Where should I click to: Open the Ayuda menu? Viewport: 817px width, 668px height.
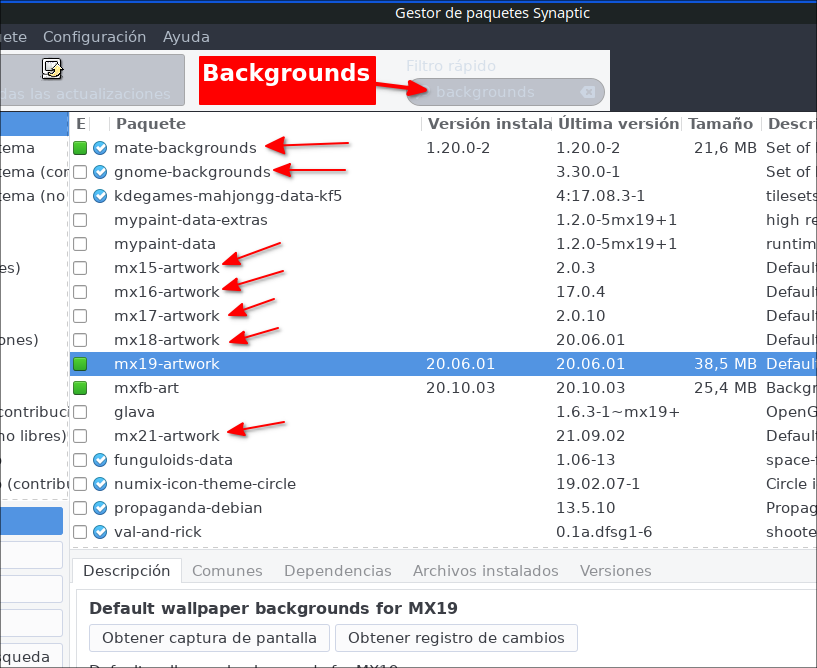[186, 37]
